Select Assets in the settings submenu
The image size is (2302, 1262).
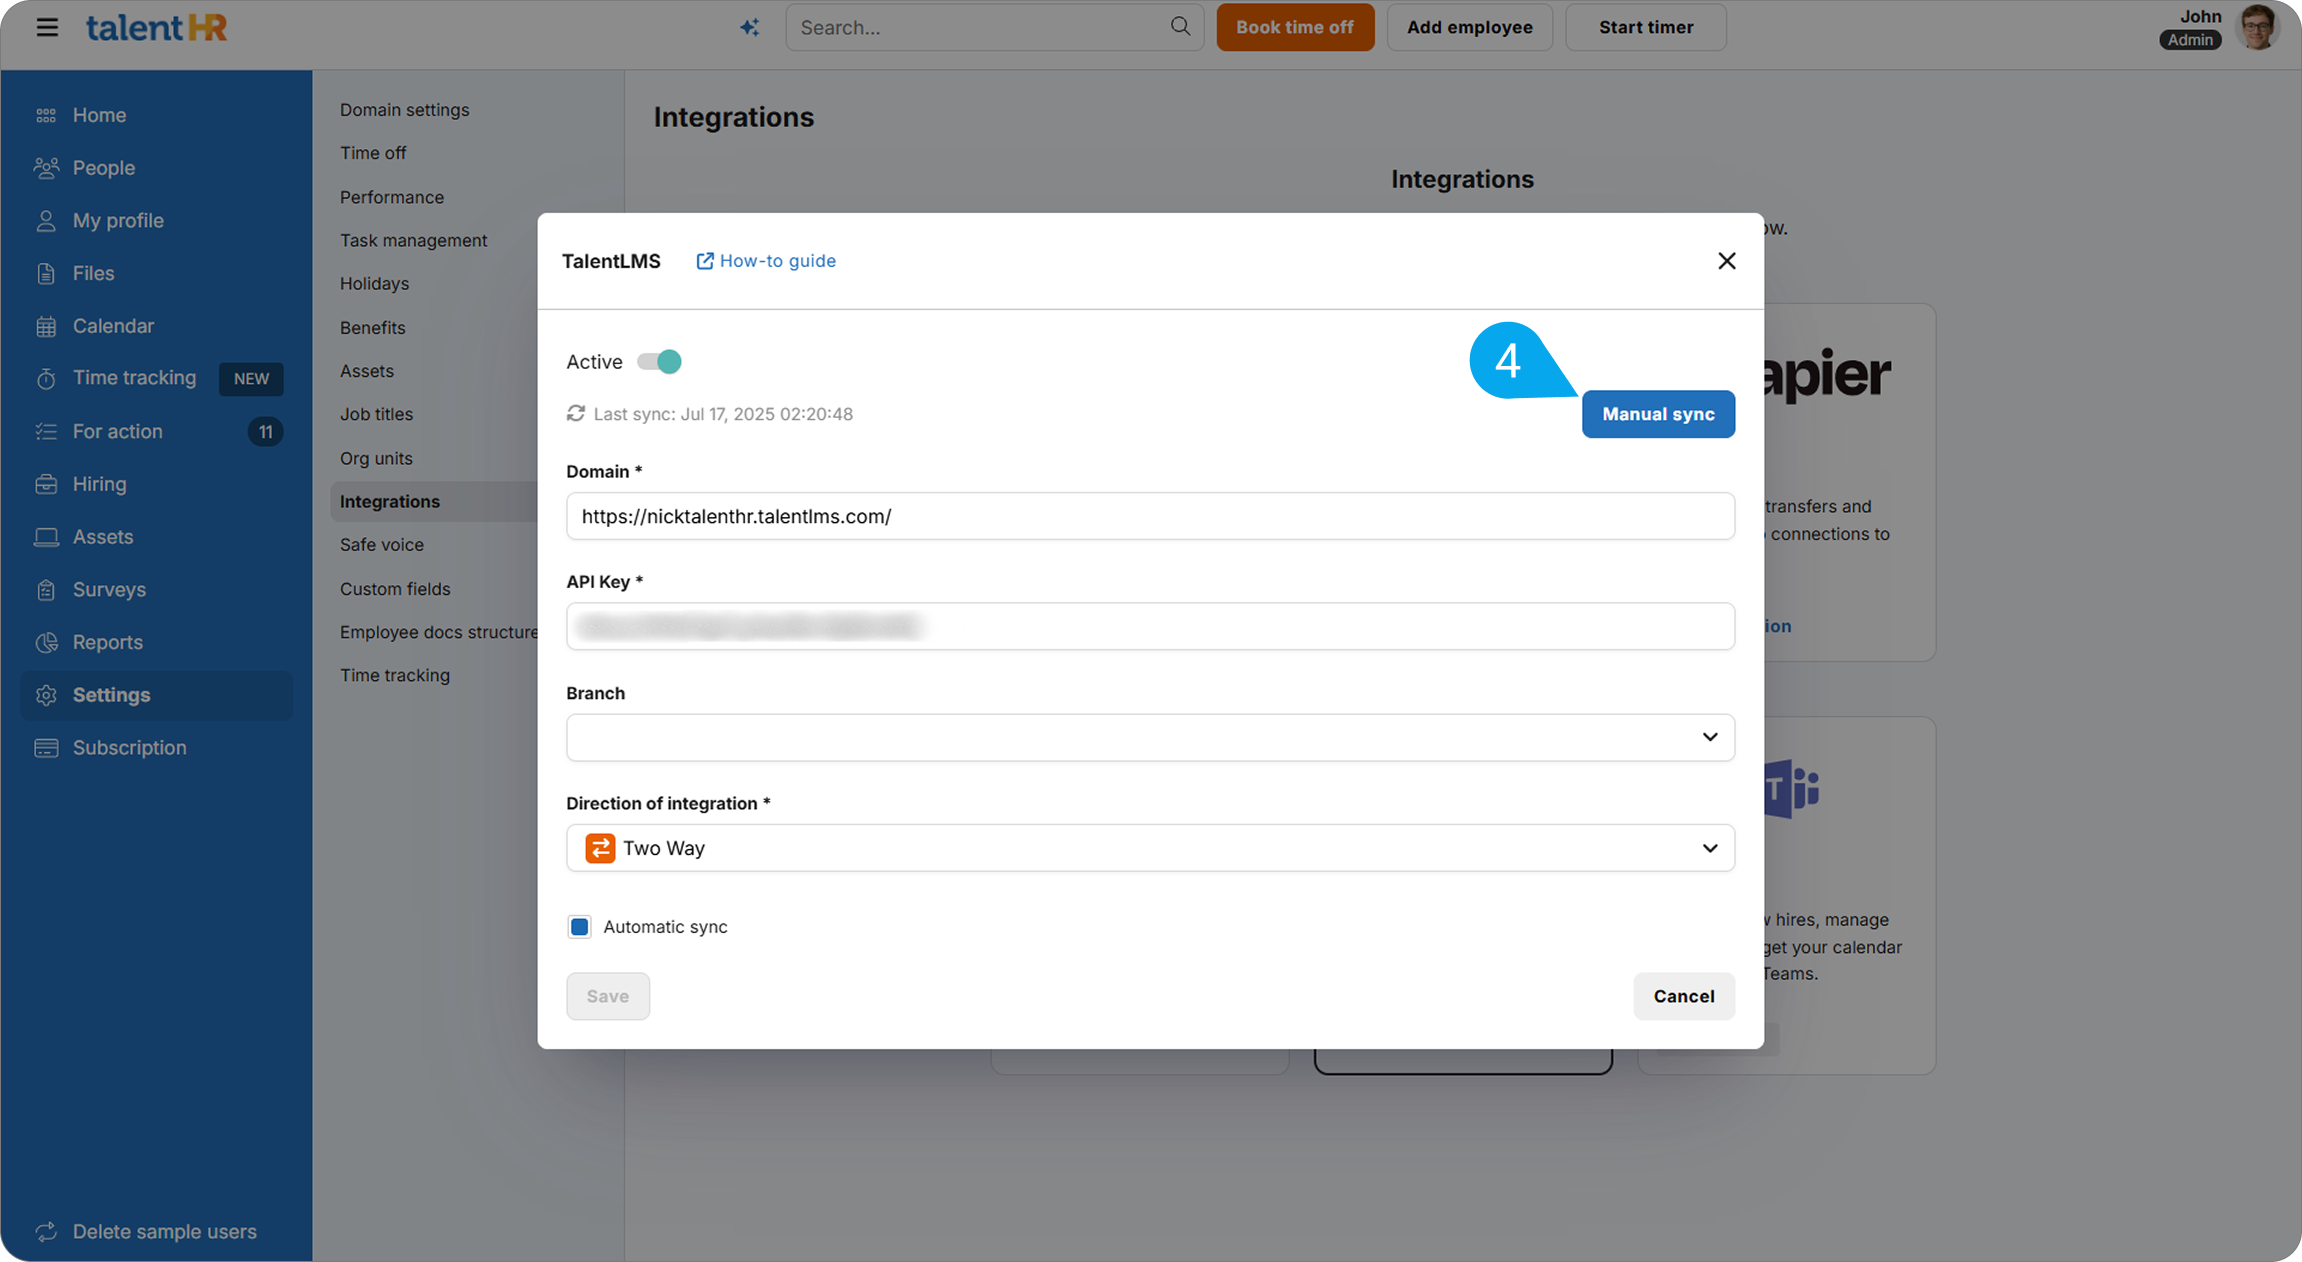coord(367,371)
